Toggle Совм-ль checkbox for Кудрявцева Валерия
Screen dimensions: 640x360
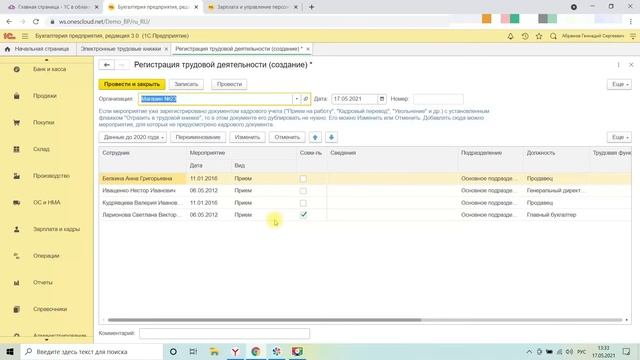(303, 203)
